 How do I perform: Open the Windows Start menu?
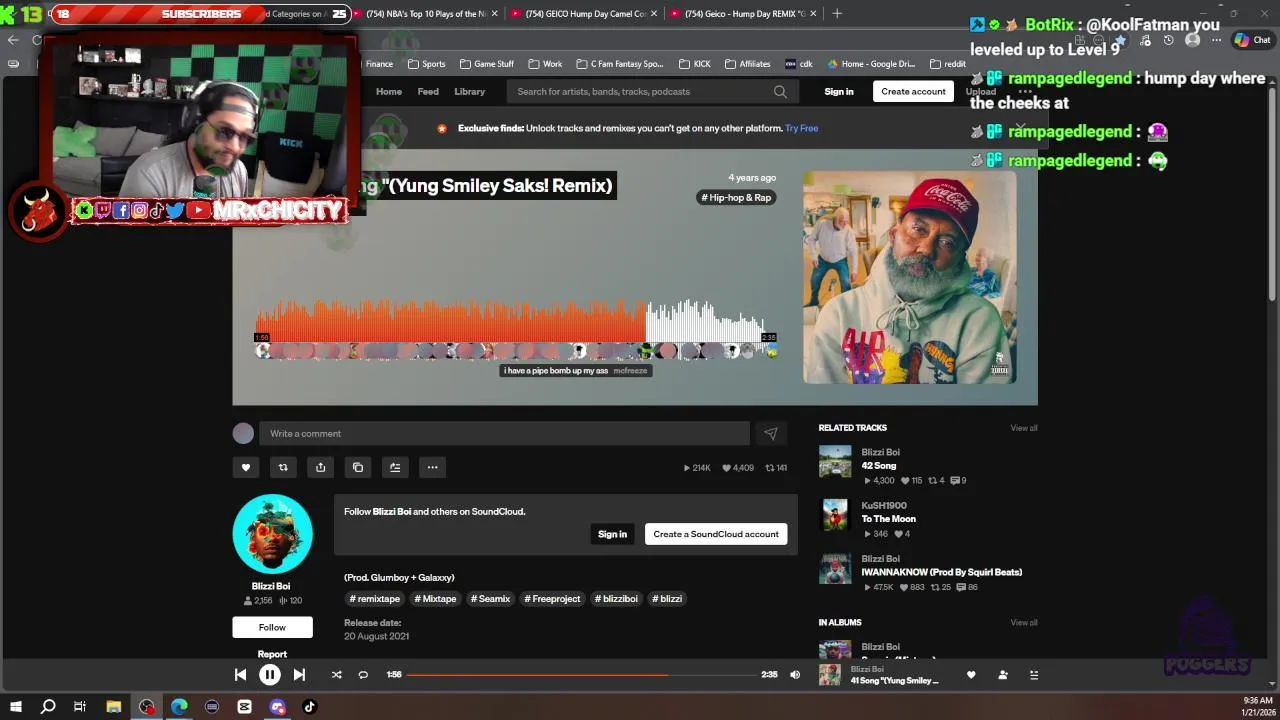(16, 707)
